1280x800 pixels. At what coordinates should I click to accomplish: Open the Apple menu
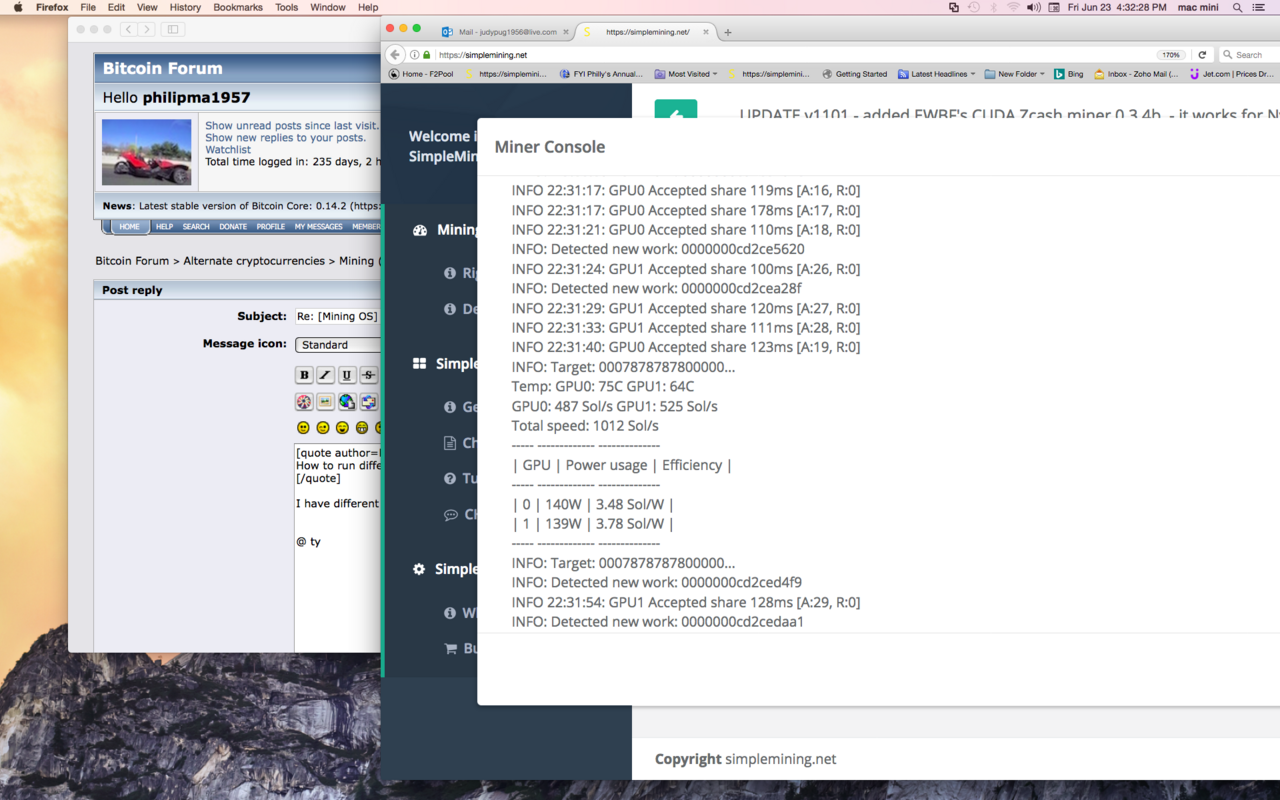(18, 7)
